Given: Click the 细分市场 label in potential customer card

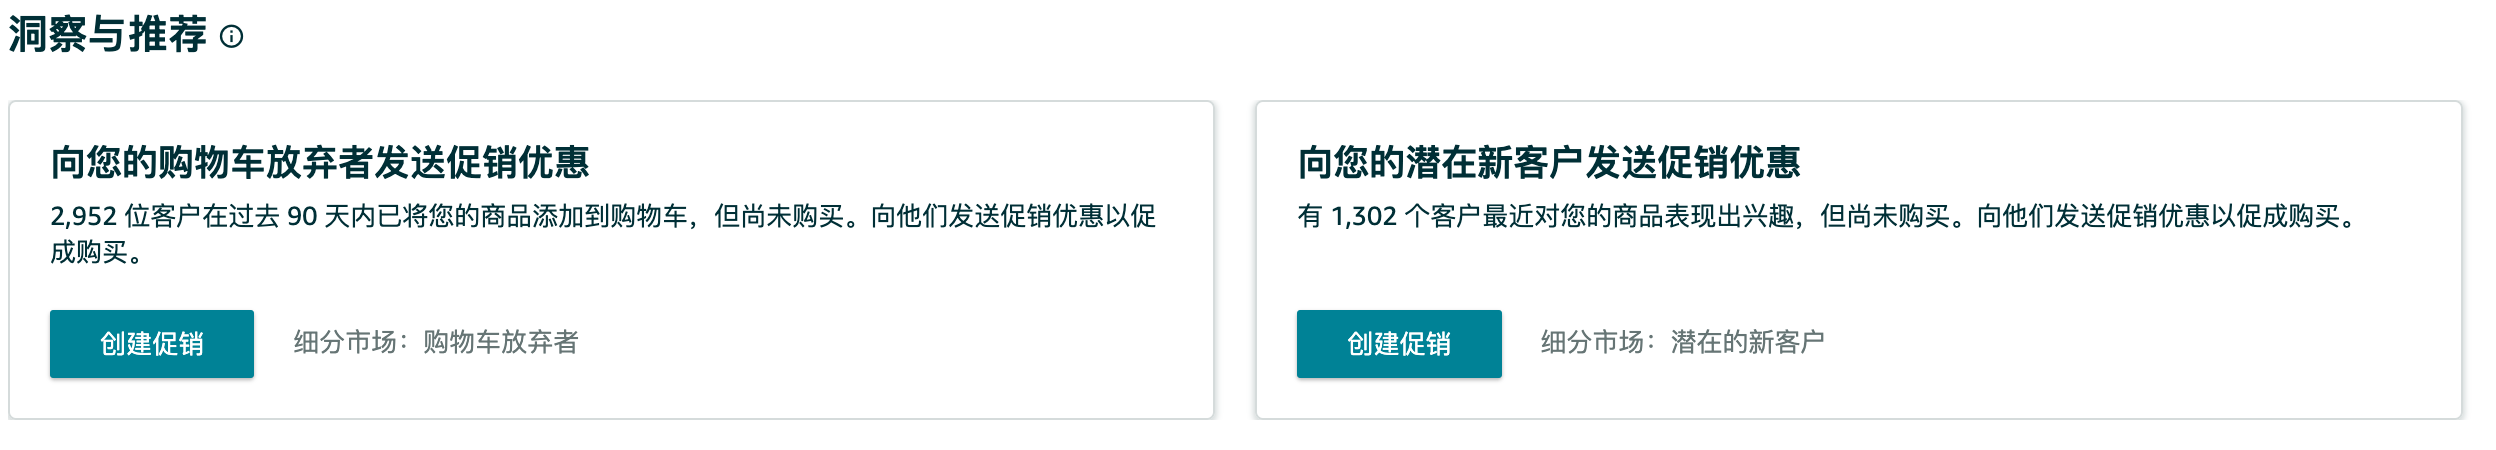Looking at the screenshot, I should tap(1592, 343).
